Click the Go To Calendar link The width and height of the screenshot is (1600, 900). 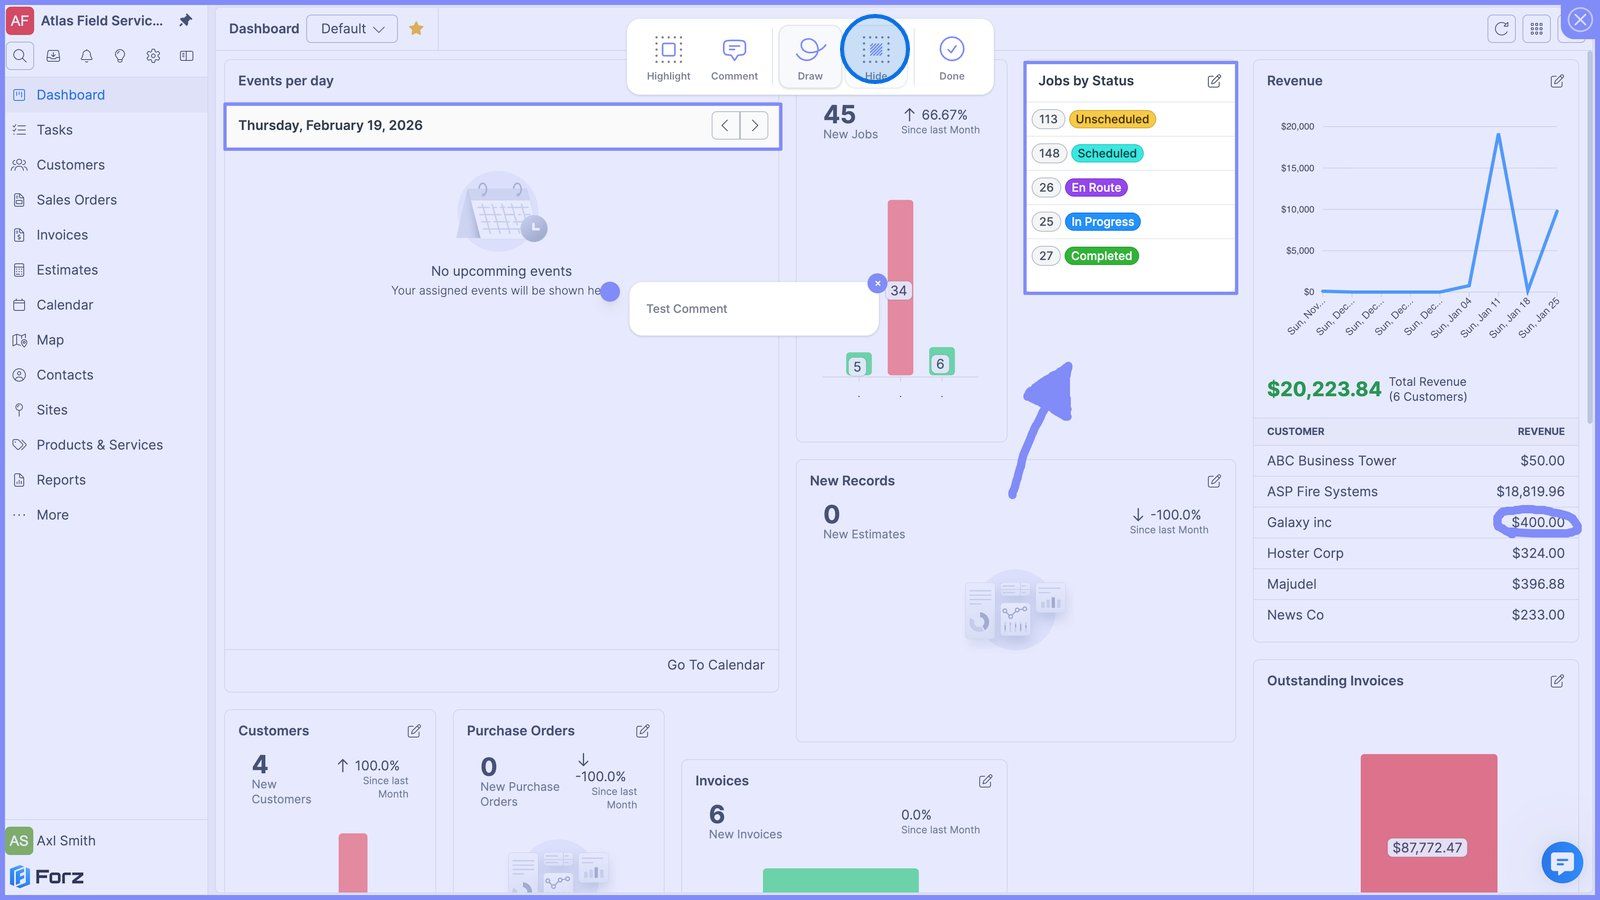pos(716,665)
